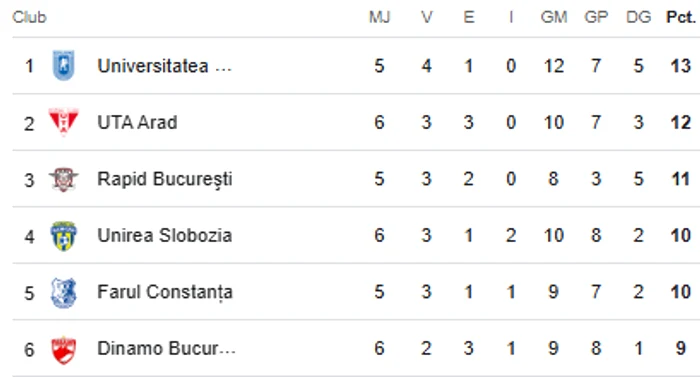
Task: Click the Farul Constanța blue crest
Action: coord(63,292)
